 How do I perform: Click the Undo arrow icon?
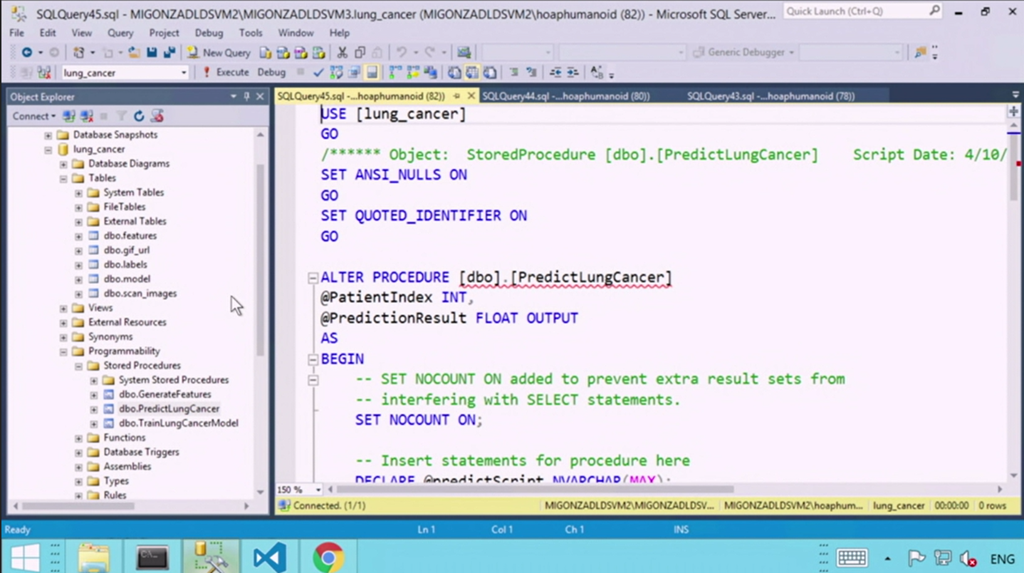tap(401, 52)
